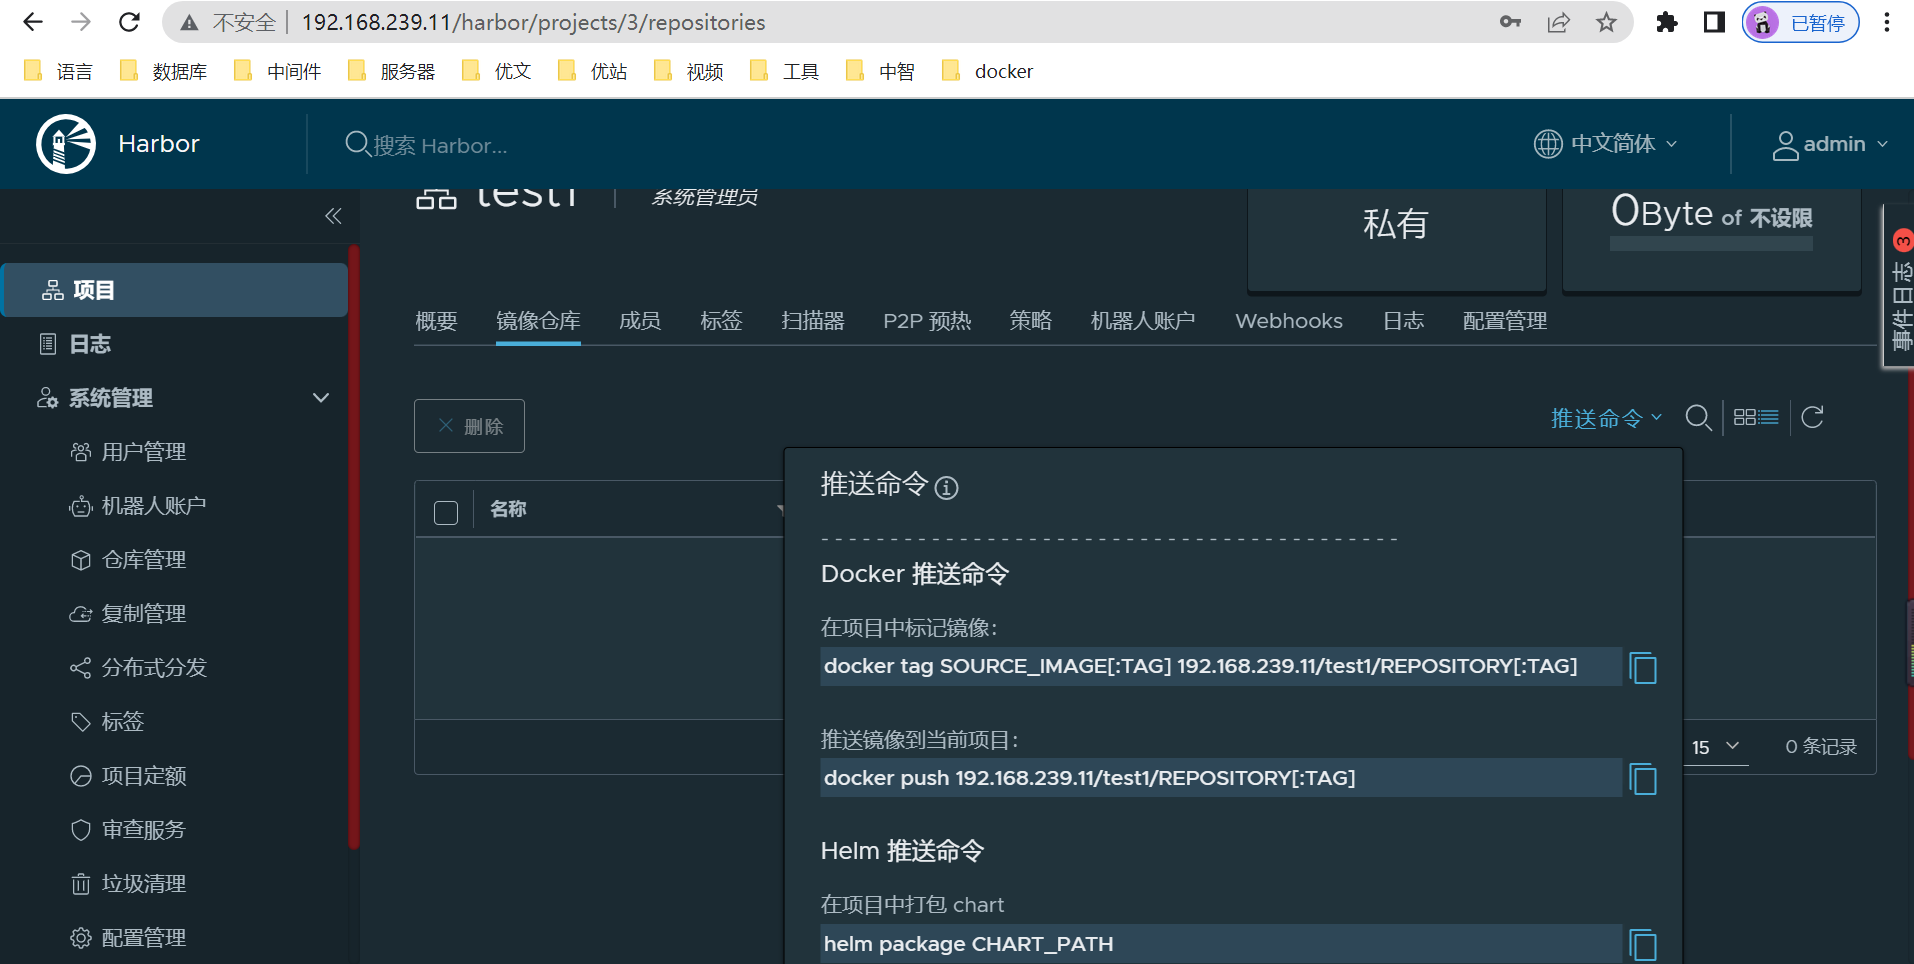Viewport: 1914px width, 964px height.
Task: Click the info icon beside 推送命令 heading
Action: tap(946, 489)
